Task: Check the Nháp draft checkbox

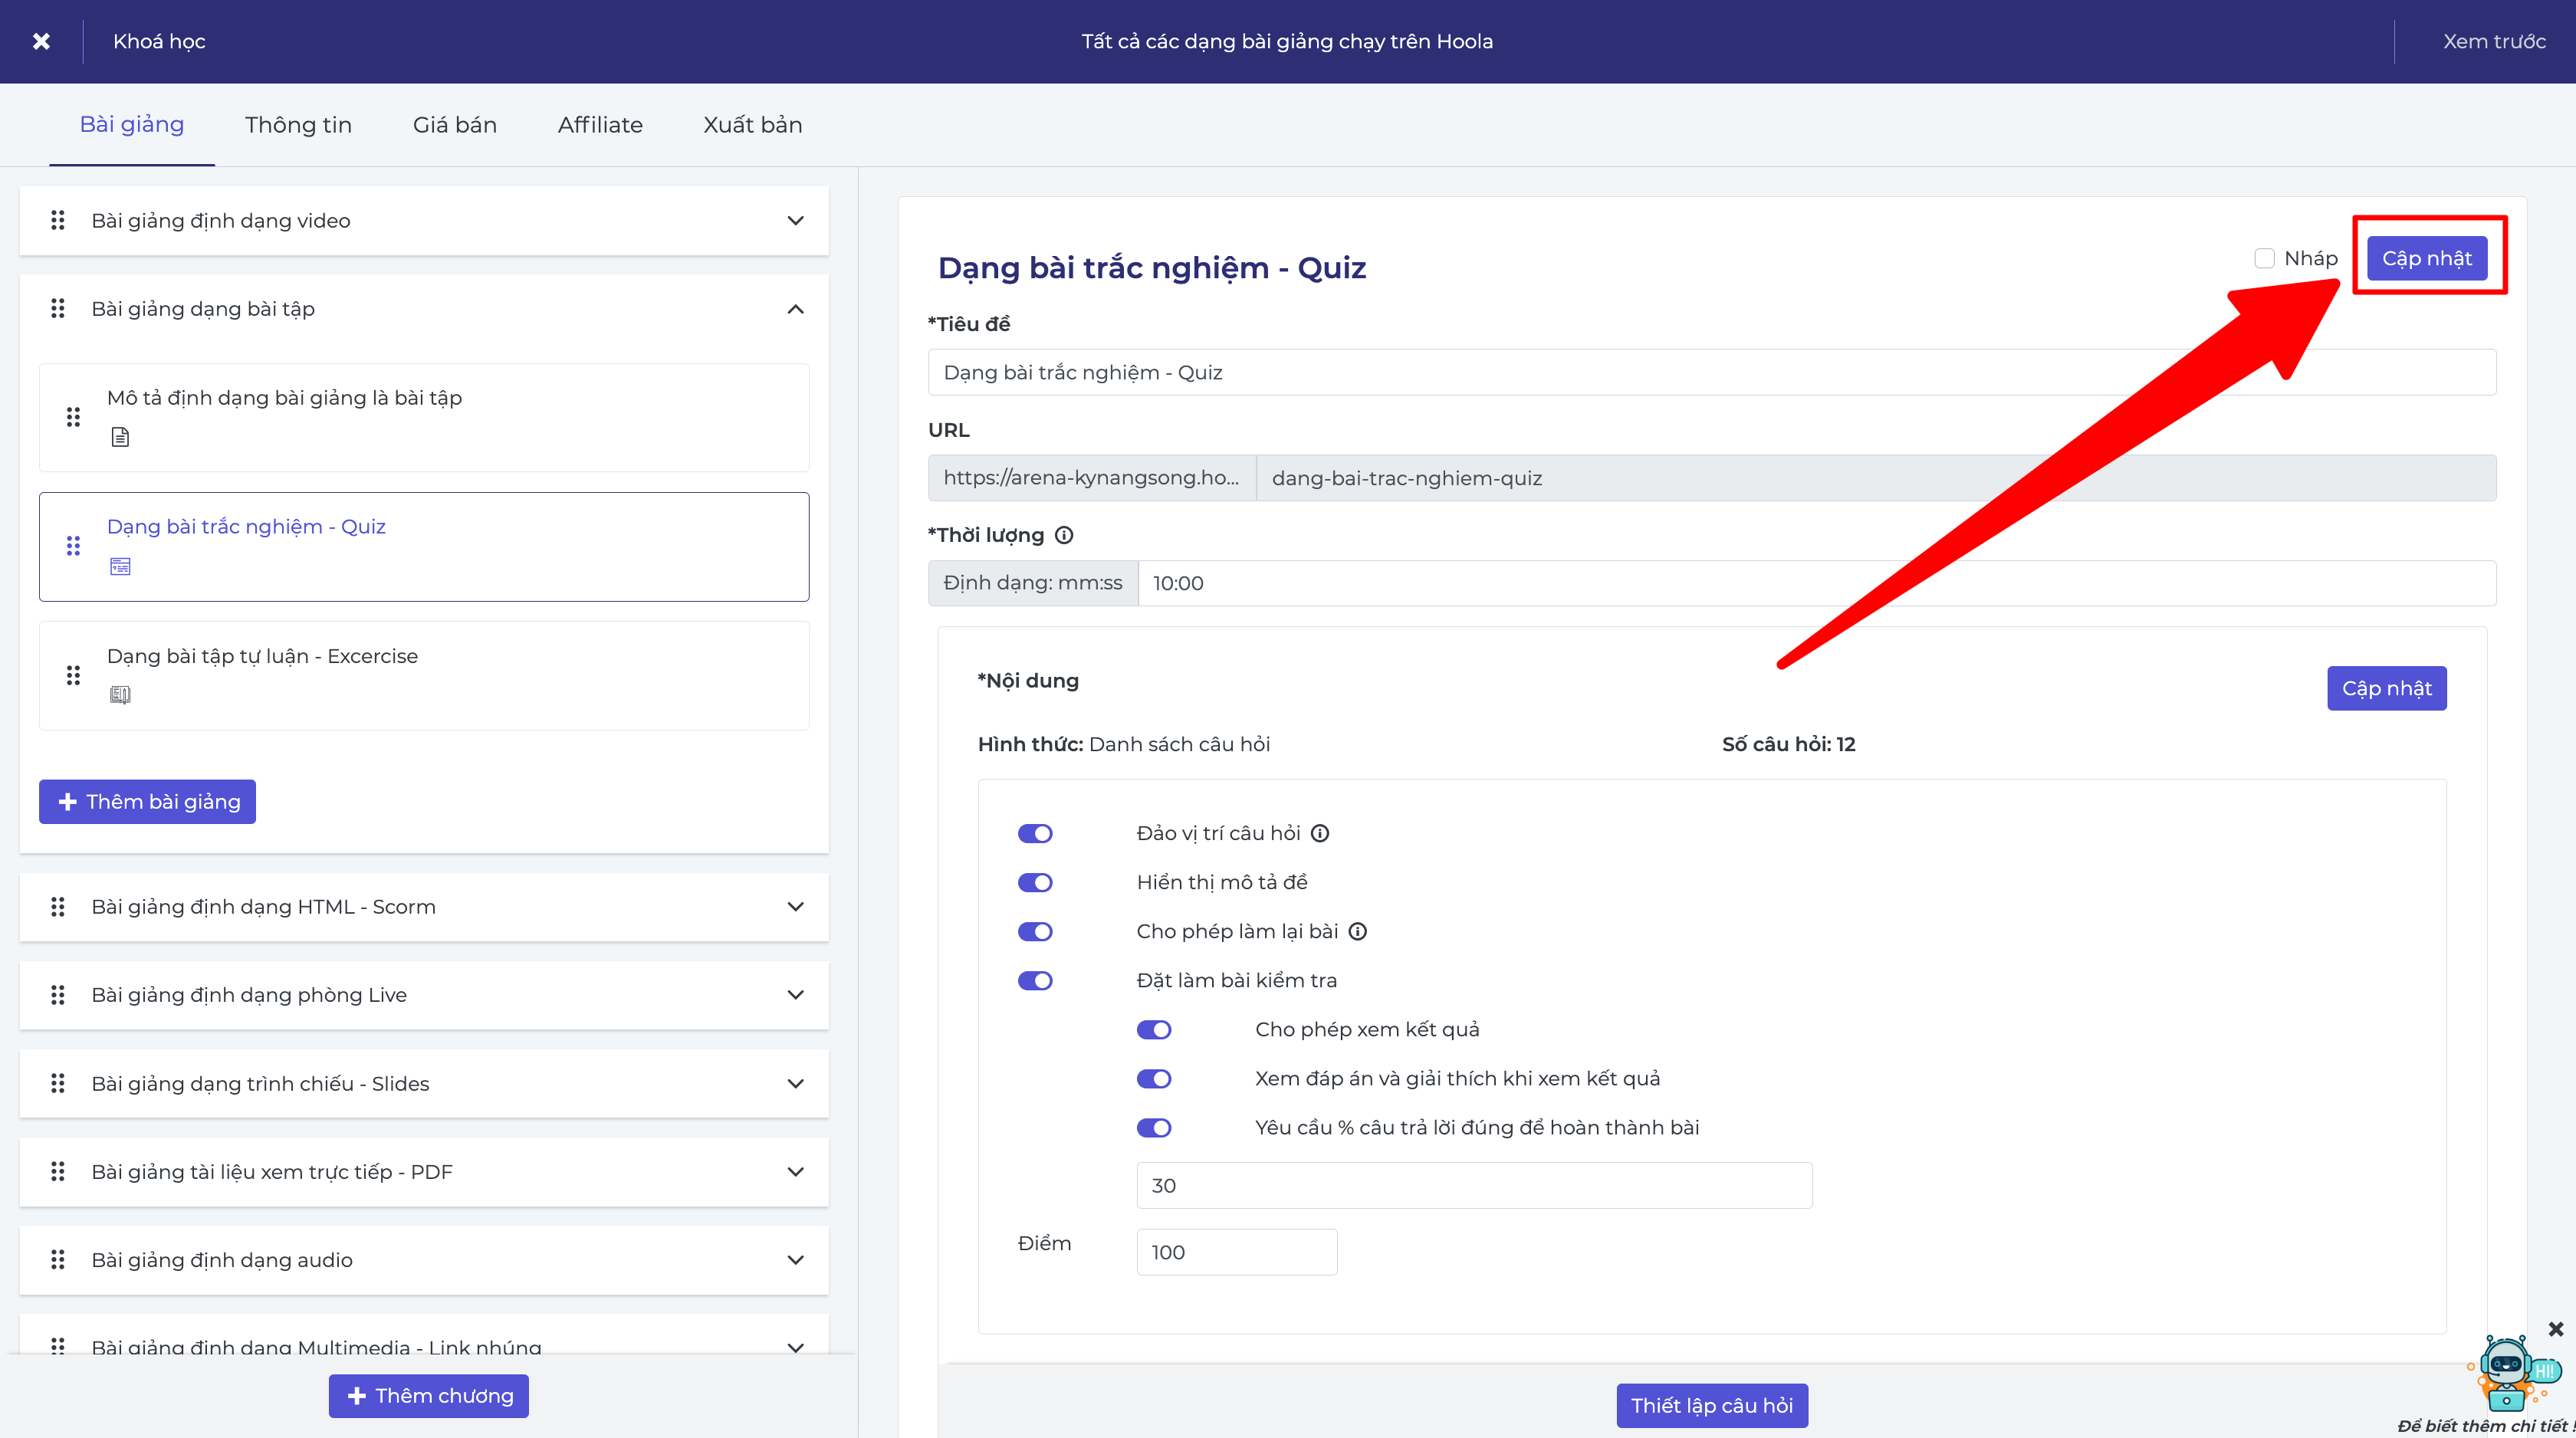Action: tap(2264, 258)
